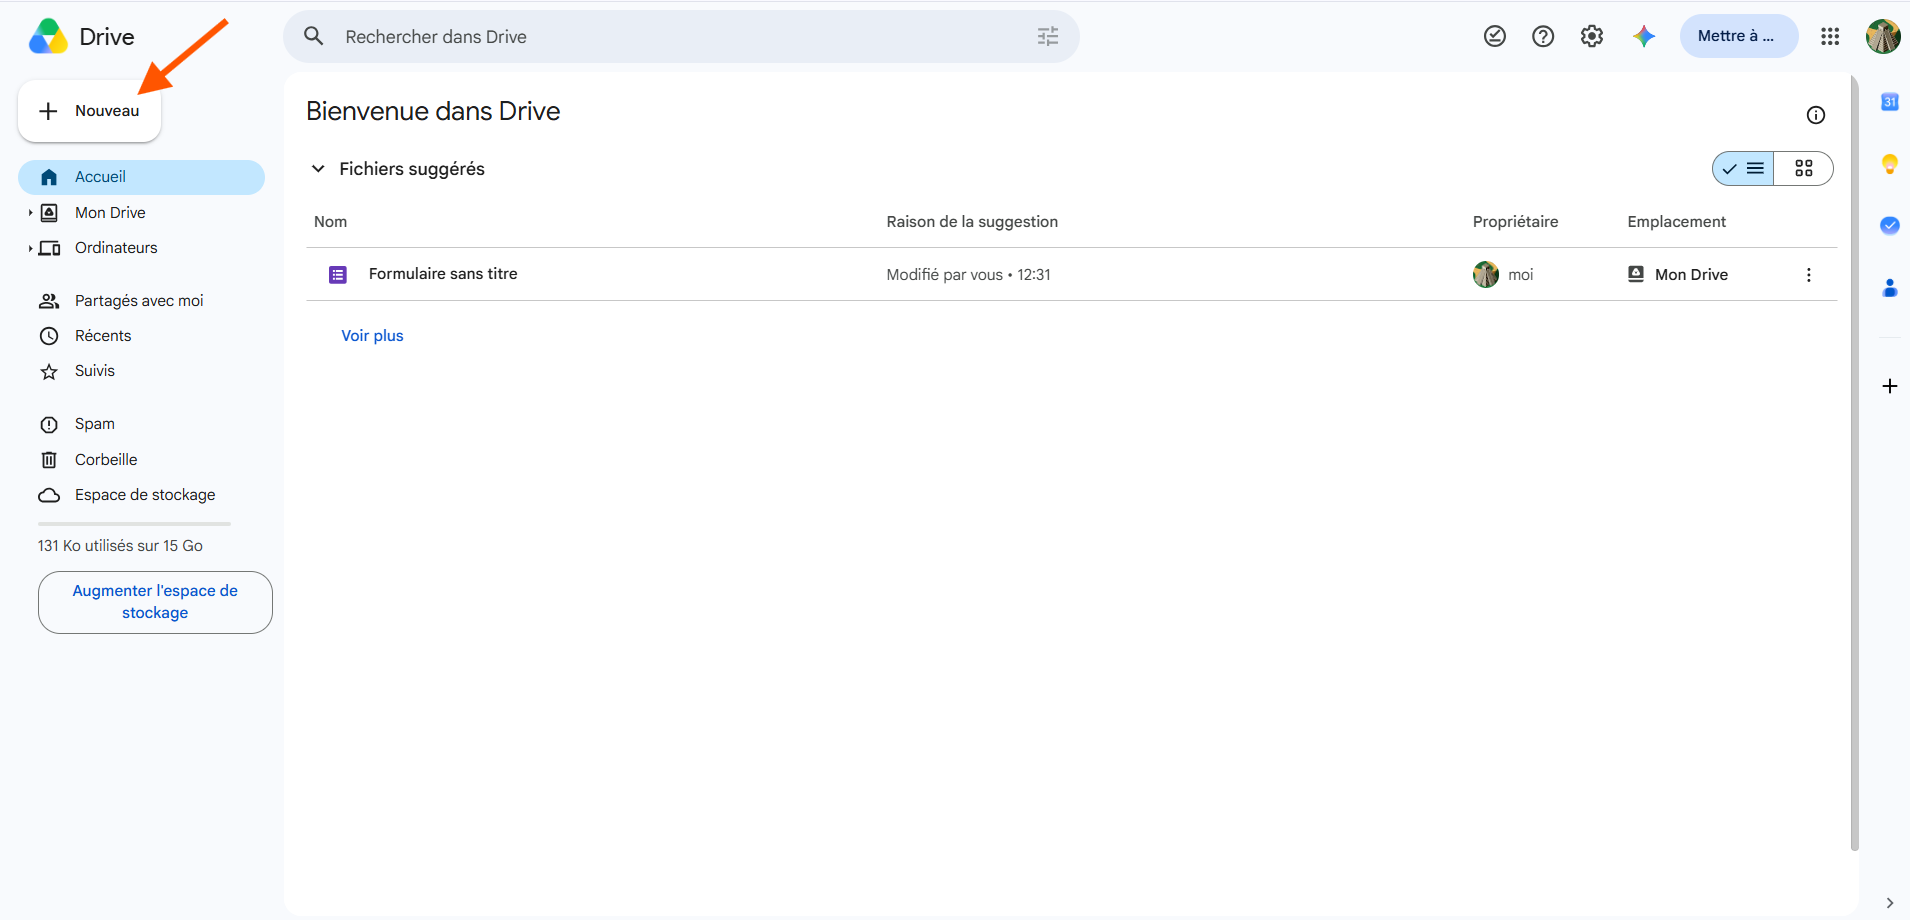Hide the side panel chevron
The width and height of the screenshot is (1910, 920).
click(1890, 903)
